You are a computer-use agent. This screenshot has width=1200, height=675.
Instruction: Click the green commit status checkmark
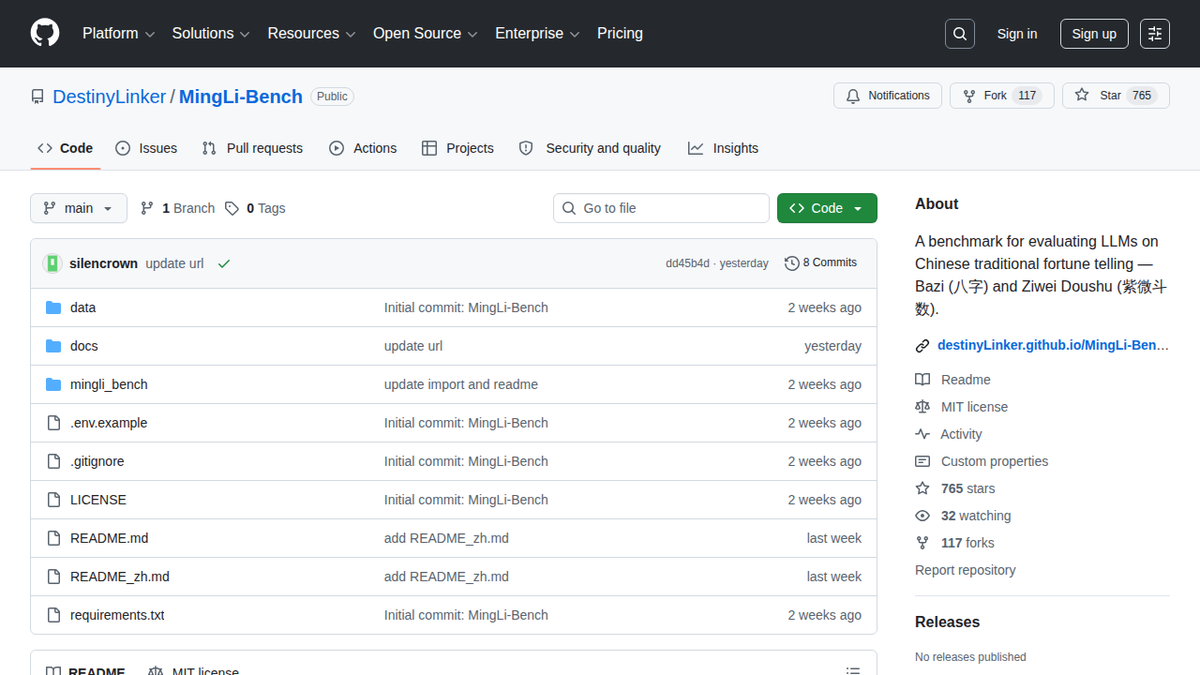[x=224, y=264]
